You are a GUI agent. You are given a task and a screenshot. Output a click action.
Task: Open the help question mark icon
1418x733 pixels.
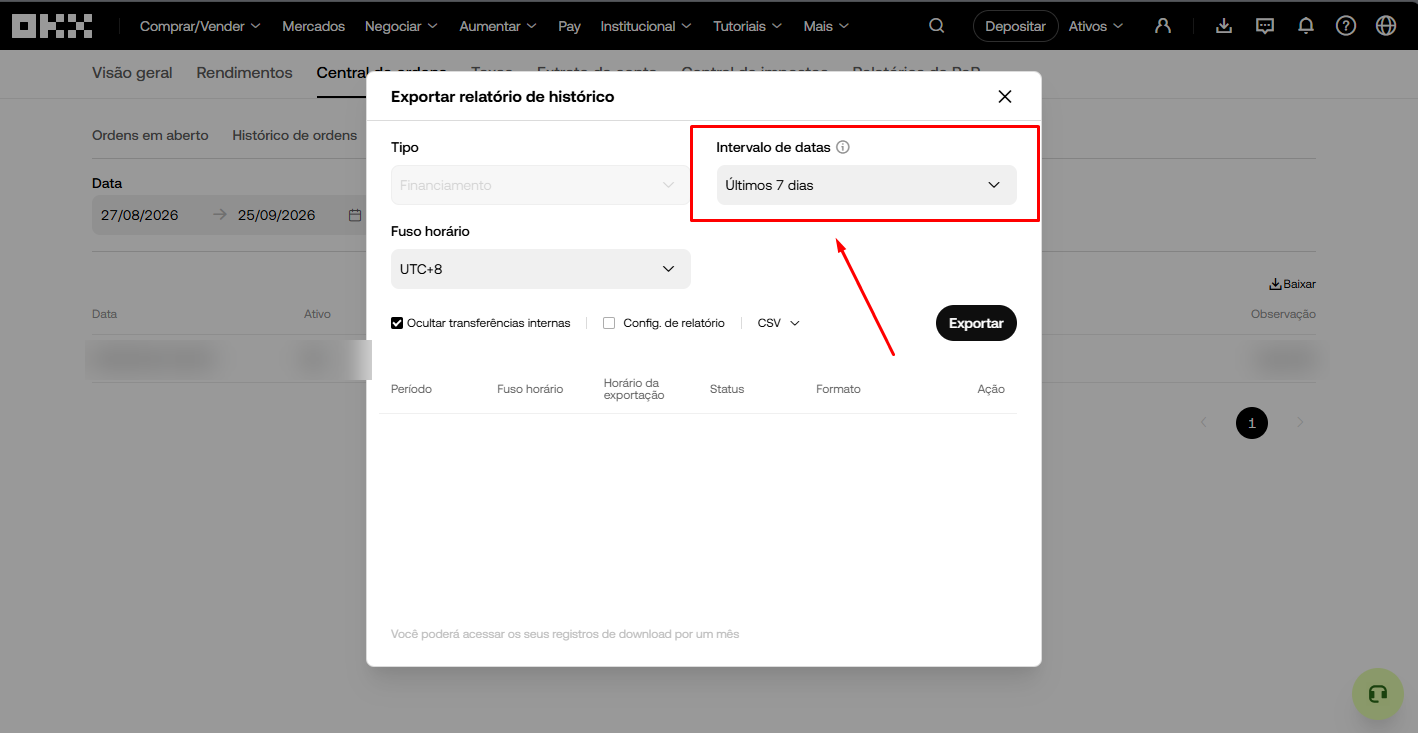pos(1346,26)
